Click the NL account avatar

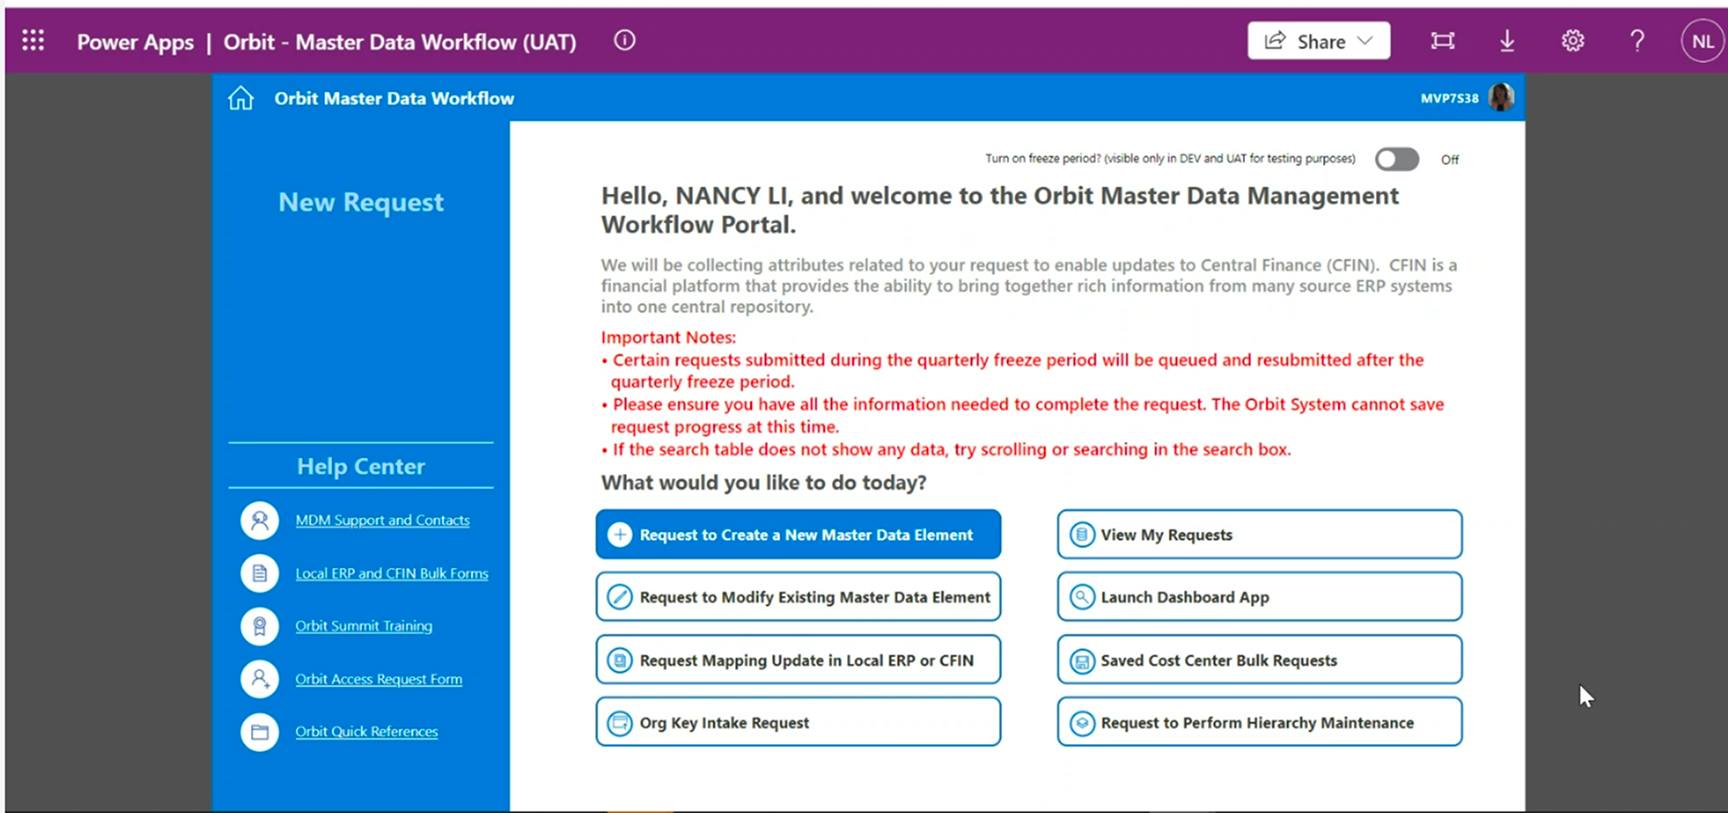click(1702, 41)
